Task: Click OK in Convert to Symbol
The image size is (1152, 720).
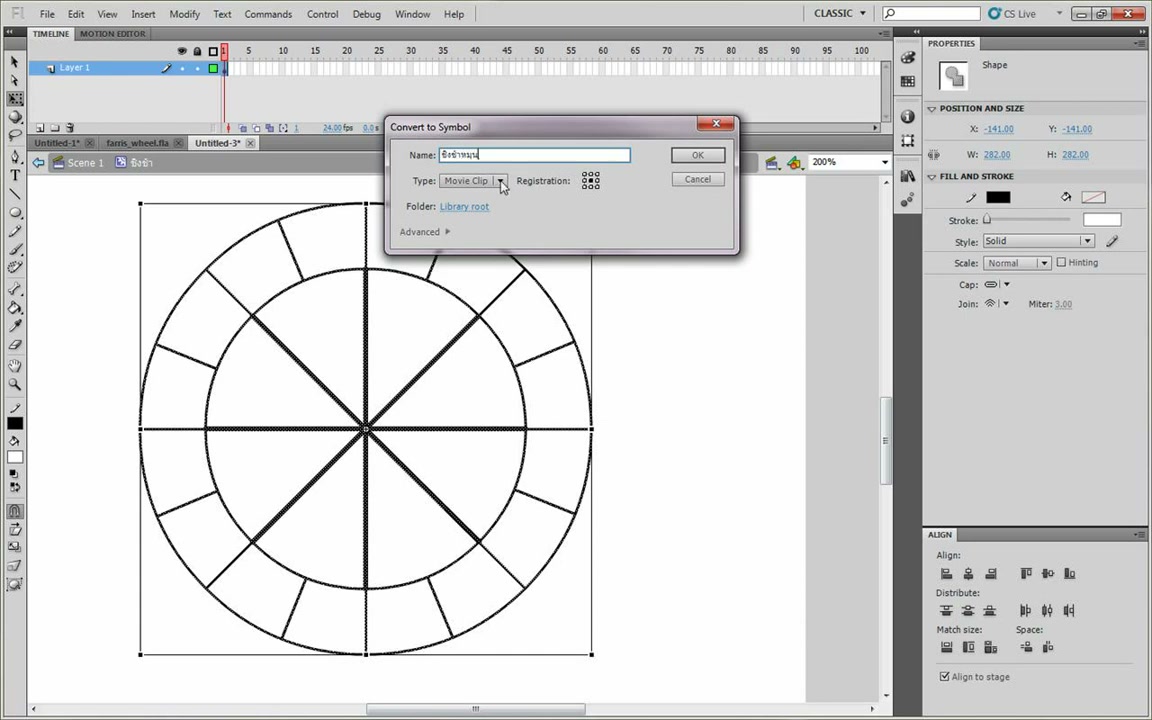Action: (x=698, y=155)
